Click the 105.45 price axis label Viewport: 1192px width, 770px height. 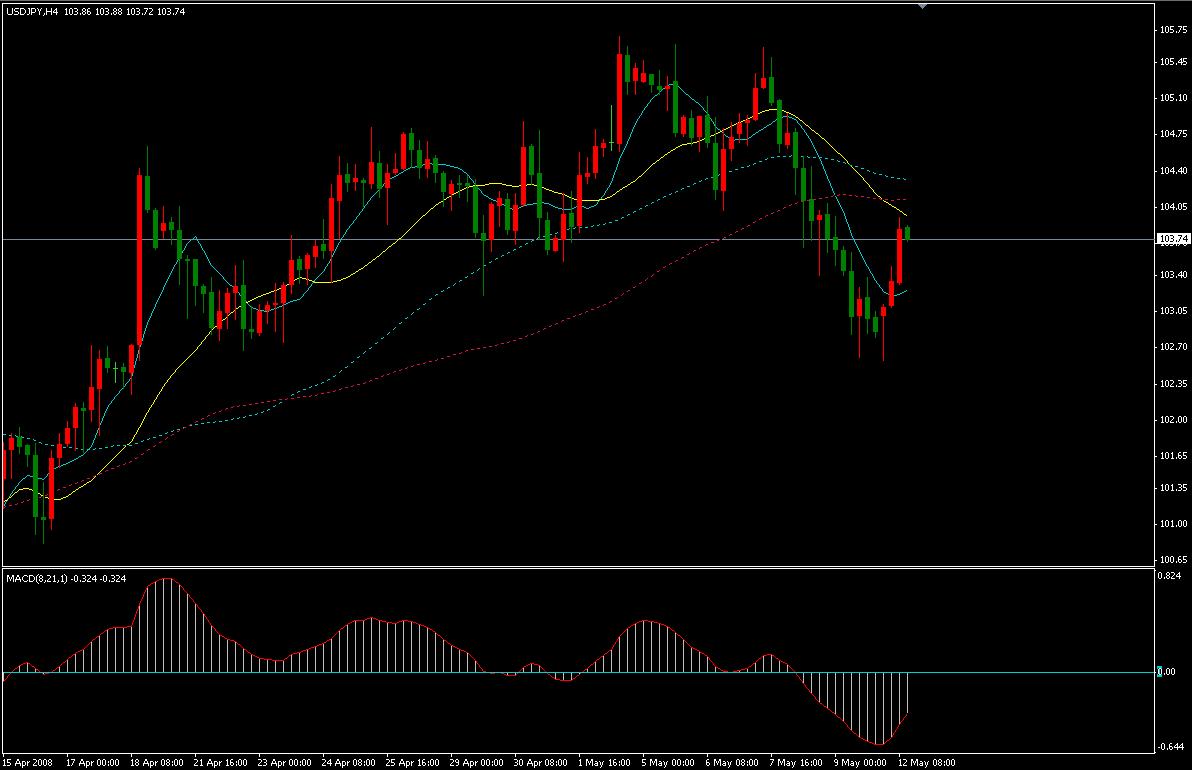tap(1173, 62)
